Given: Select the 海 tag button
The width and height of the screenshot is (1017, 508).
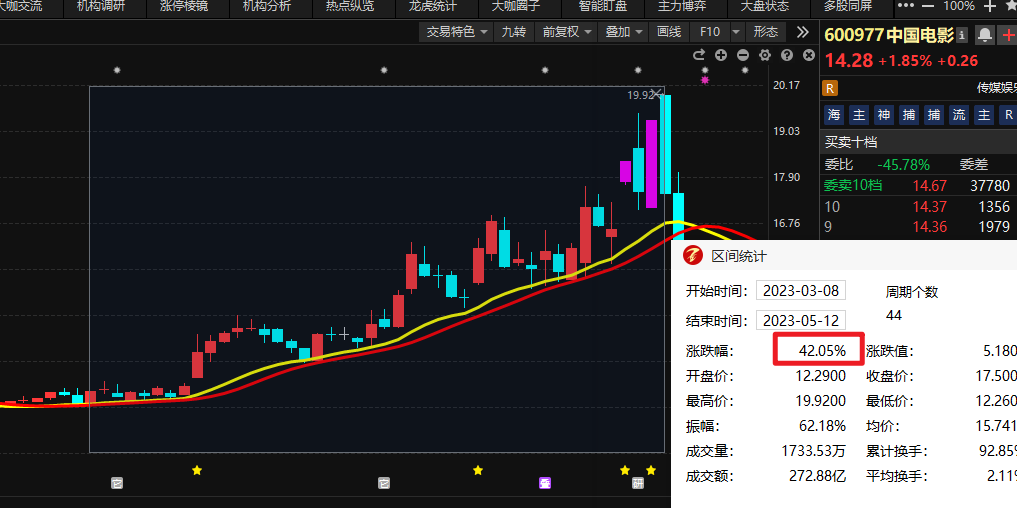Looking at the screenshot, I should tap(833, 115).
